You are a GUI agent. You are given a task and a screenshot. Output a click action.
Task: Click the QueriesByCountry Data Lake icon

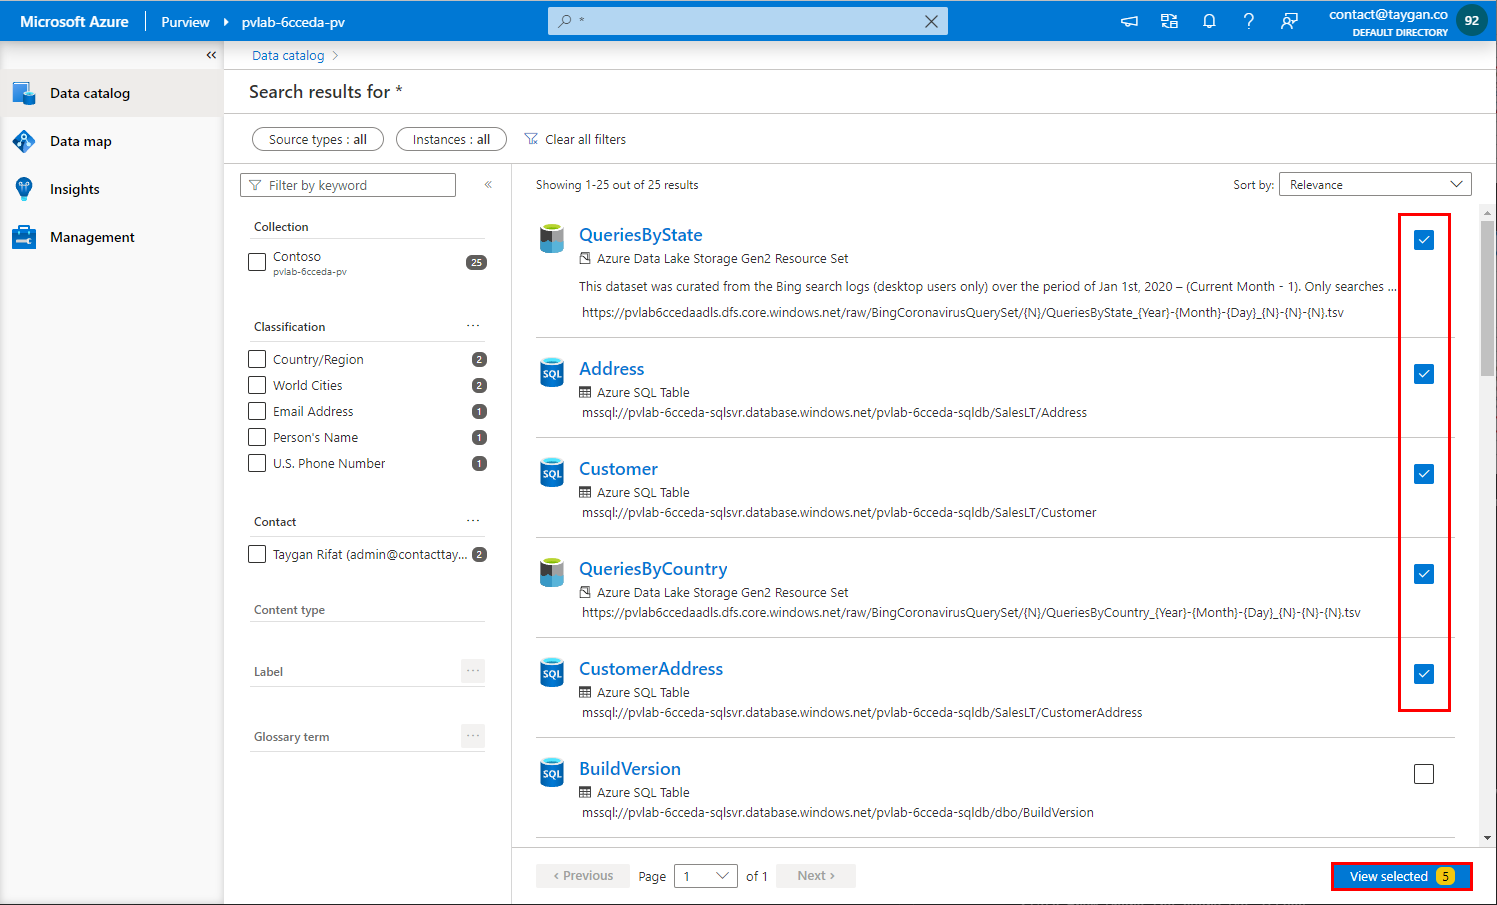[552, 572]
